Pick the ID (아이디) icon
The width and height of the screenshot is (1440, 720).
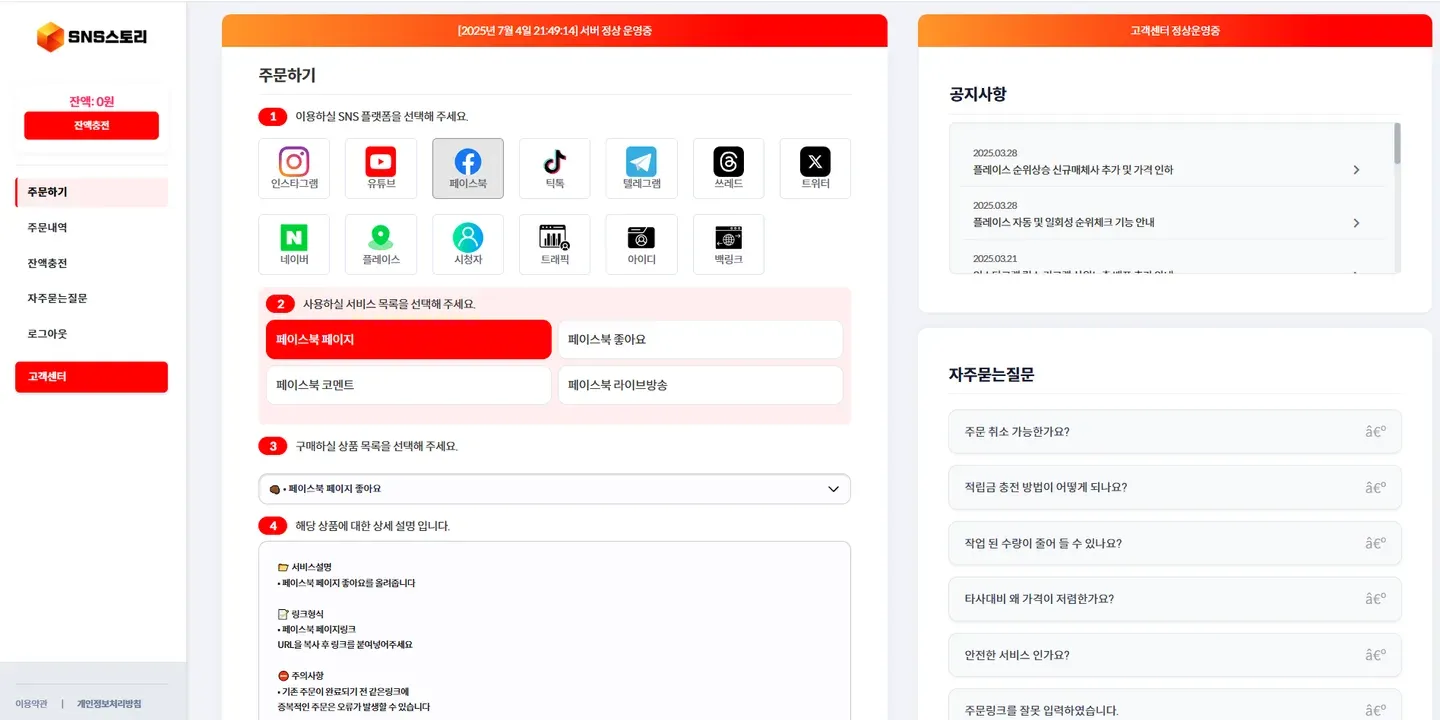click(x=642, y=244)
